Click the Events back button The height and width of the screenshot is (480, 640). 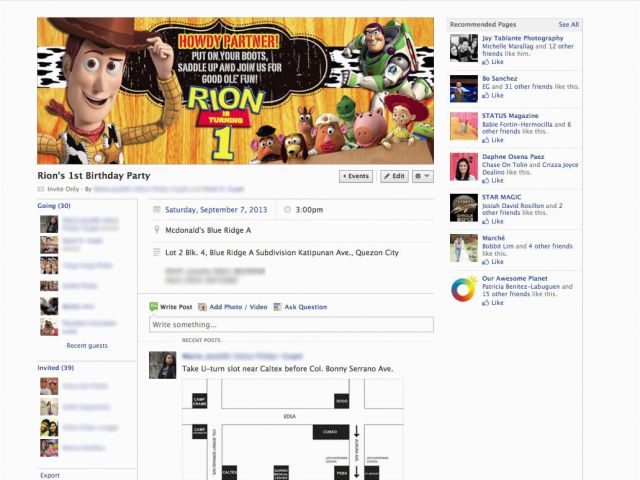356,176
